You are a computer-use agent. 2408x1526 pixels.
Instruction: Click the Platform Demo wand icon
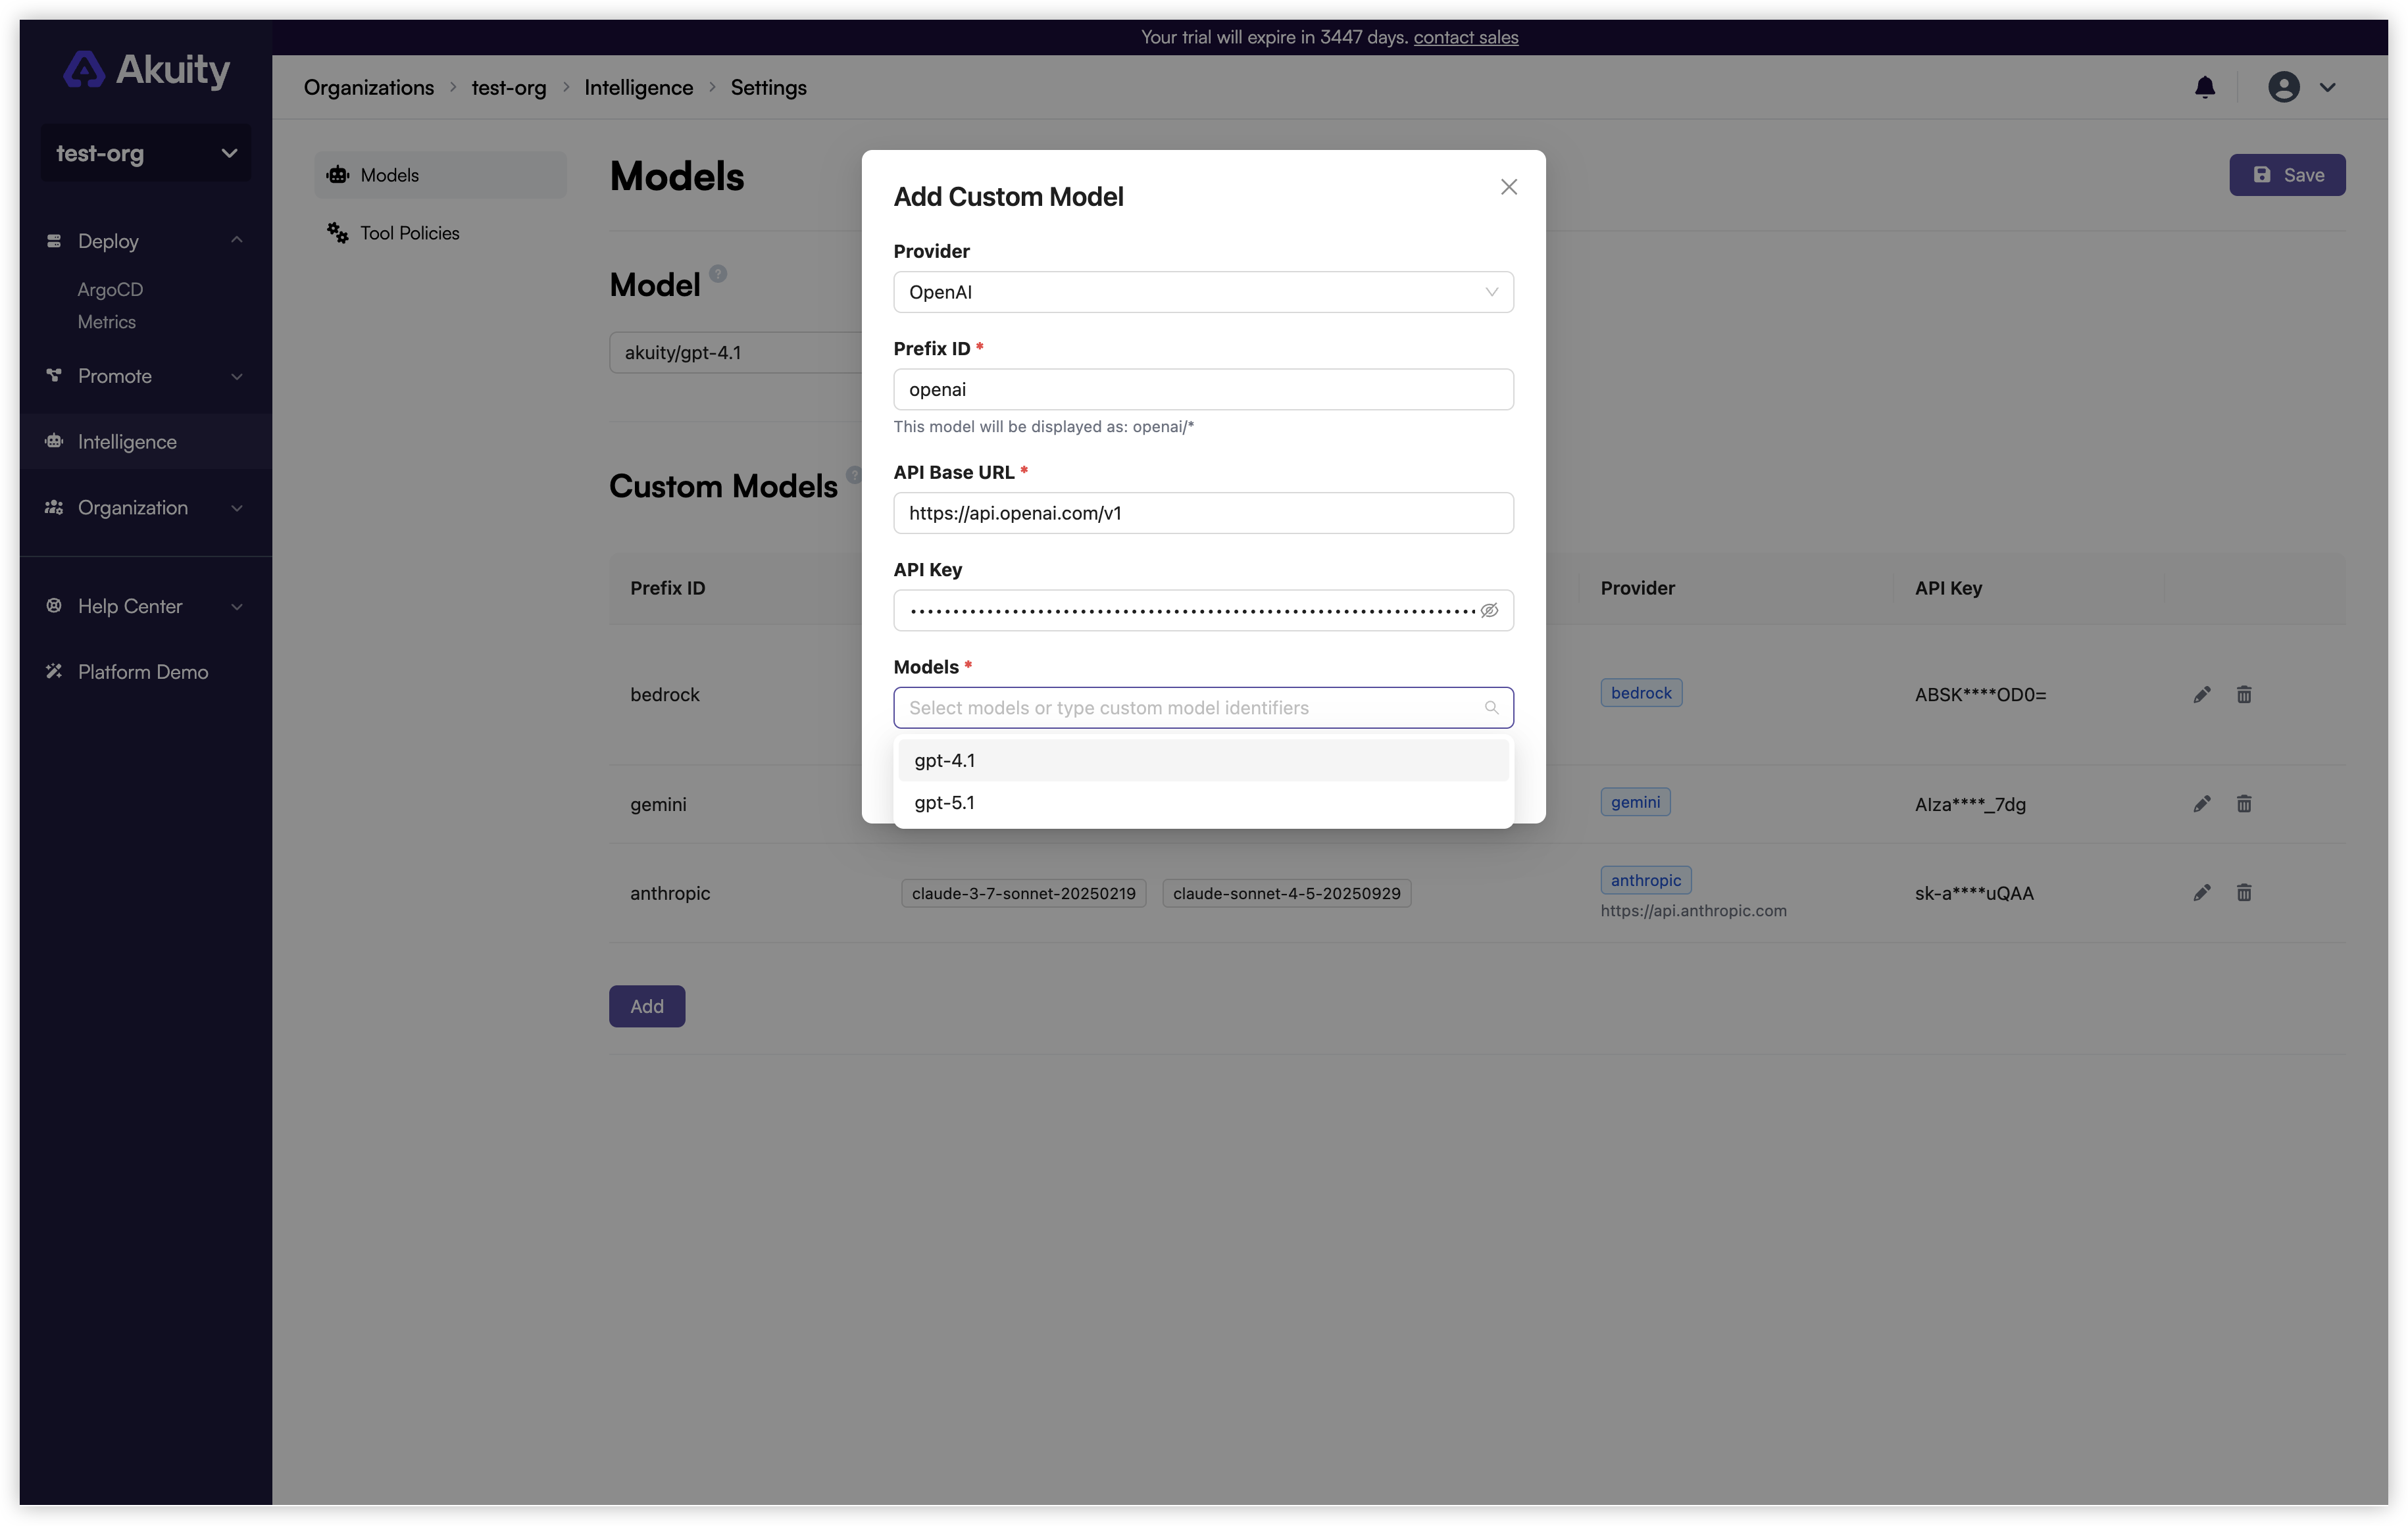[54, 672]
